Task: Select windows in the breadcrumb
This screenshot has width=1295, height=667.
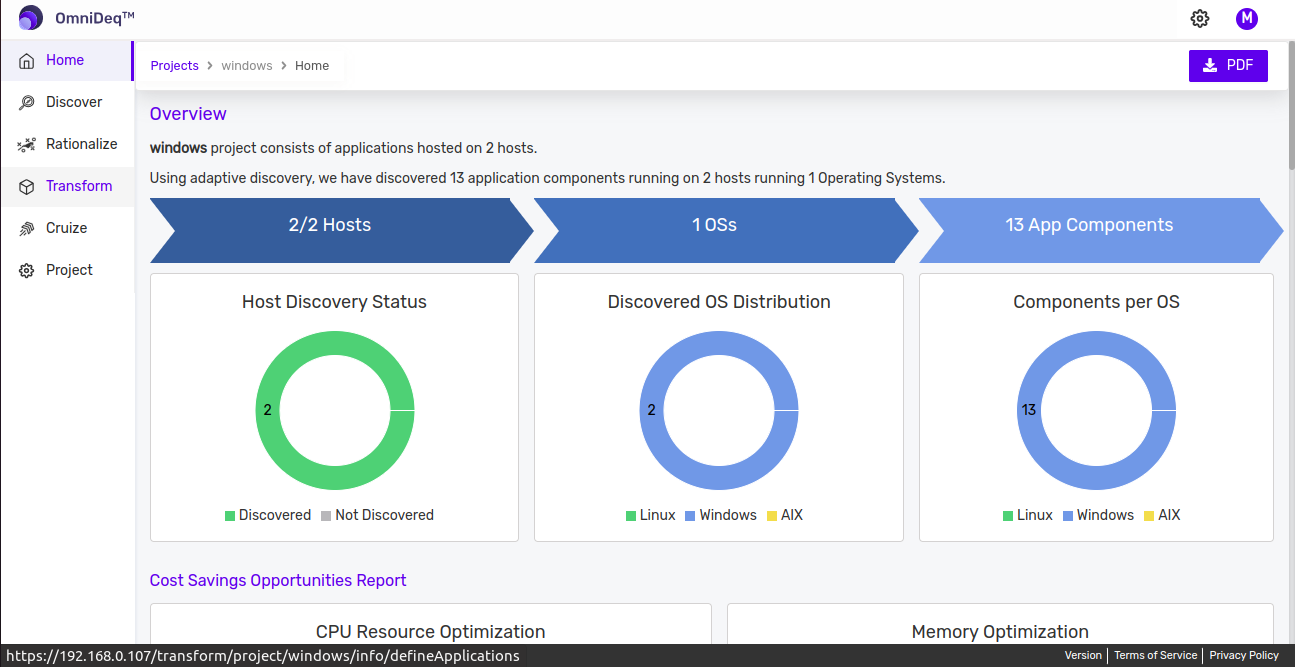Action: tap(247, 66)
